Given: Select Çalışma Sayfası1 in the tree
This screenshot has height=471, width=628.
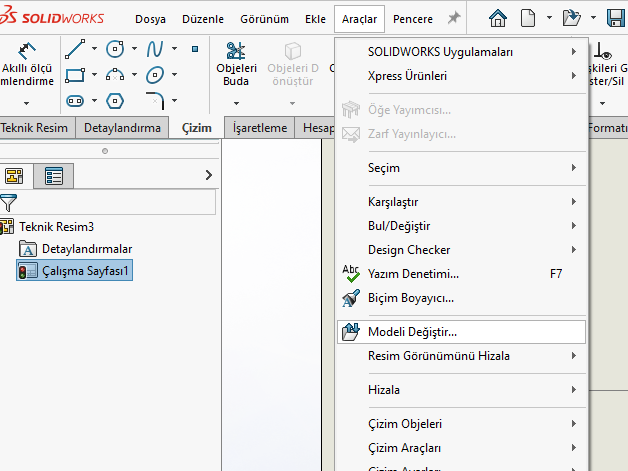Looking at the screenshot, I should tap(86, 271).
